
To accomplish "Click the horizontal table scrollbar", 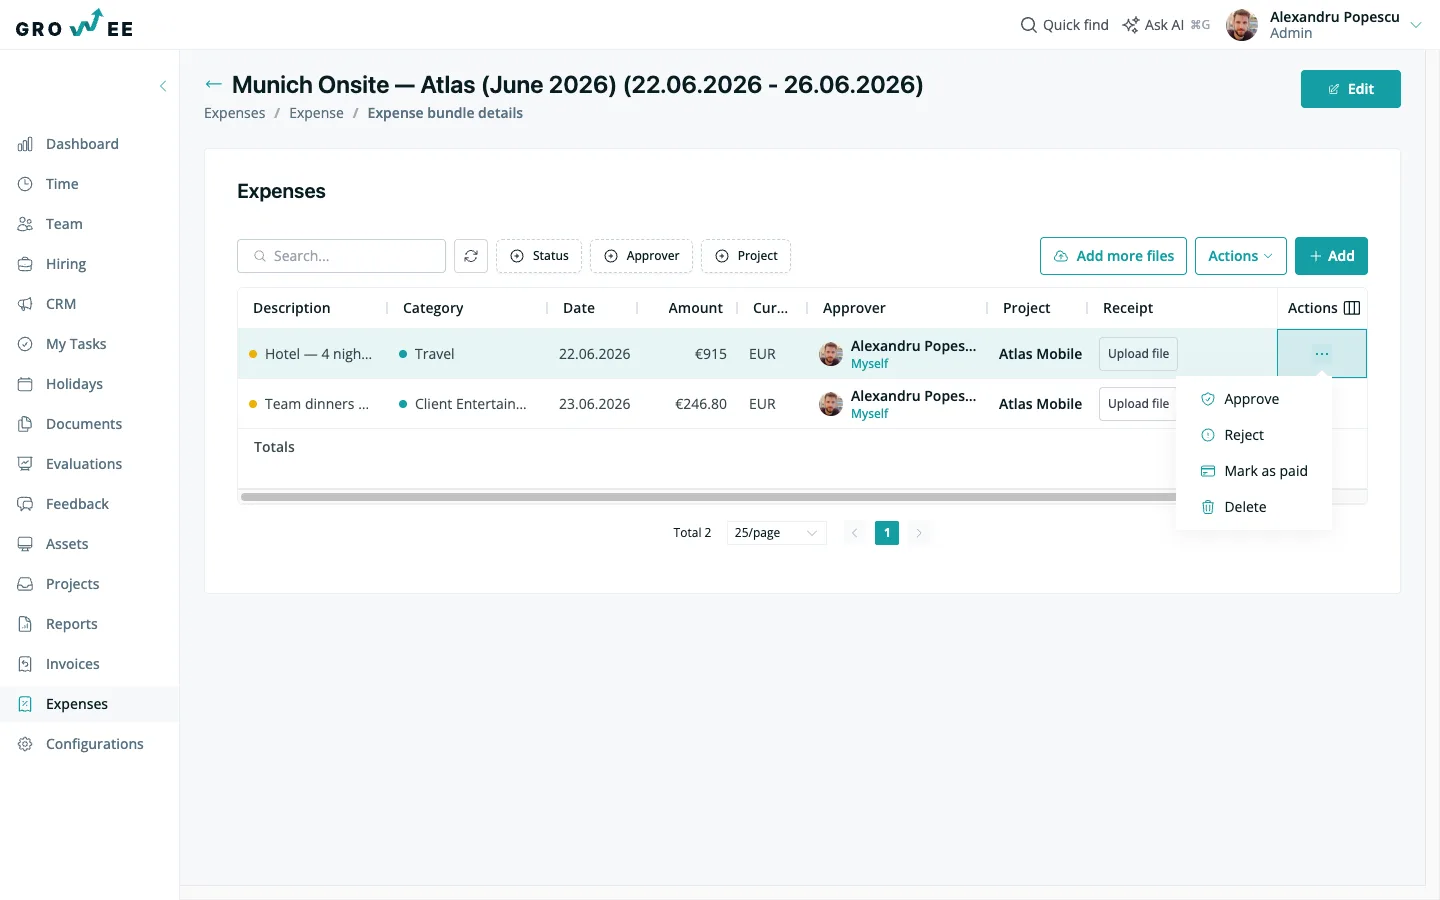I will (x=708, y=497).
